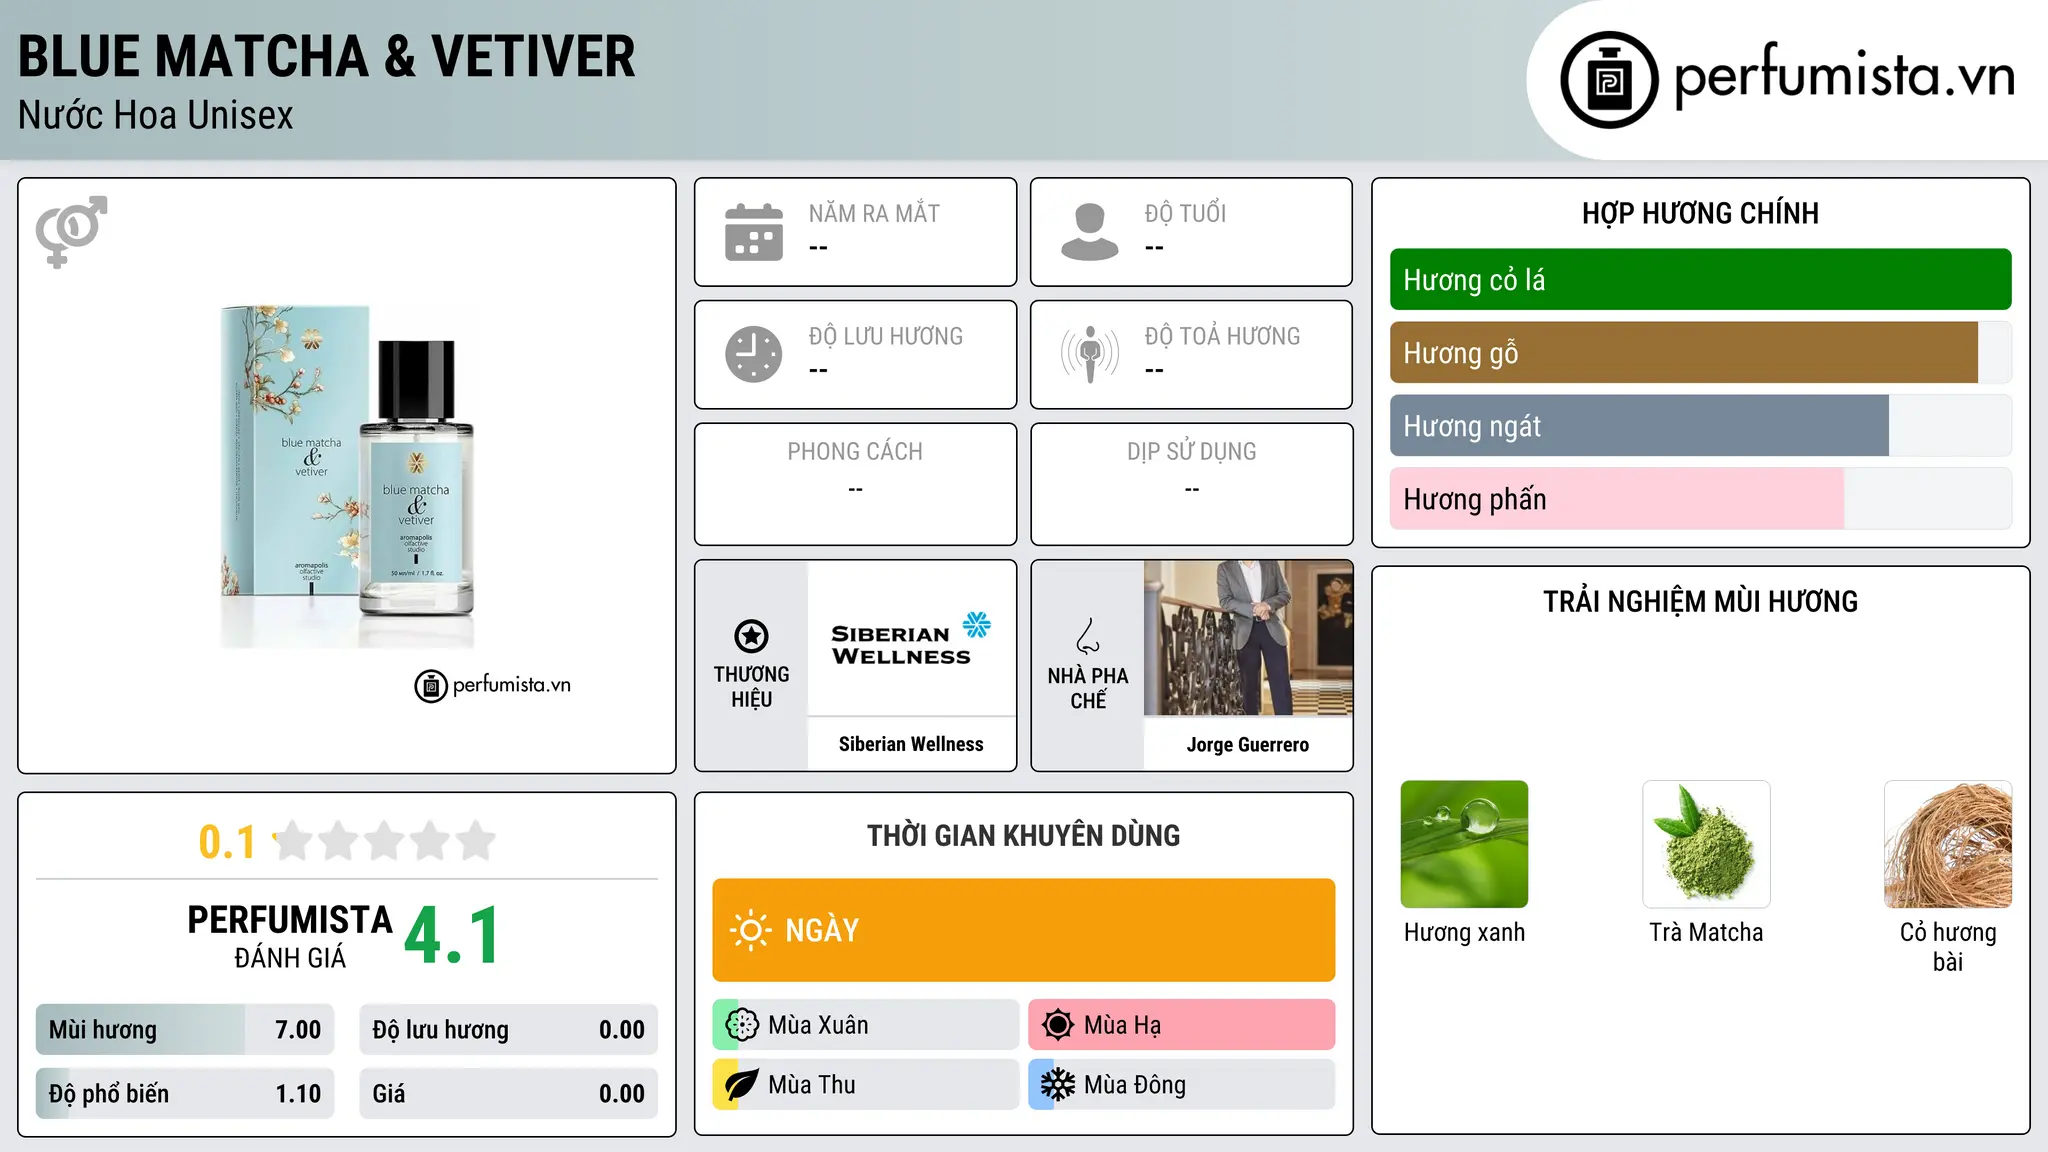Click the orange 0.1 user rating

coord(227,842)
